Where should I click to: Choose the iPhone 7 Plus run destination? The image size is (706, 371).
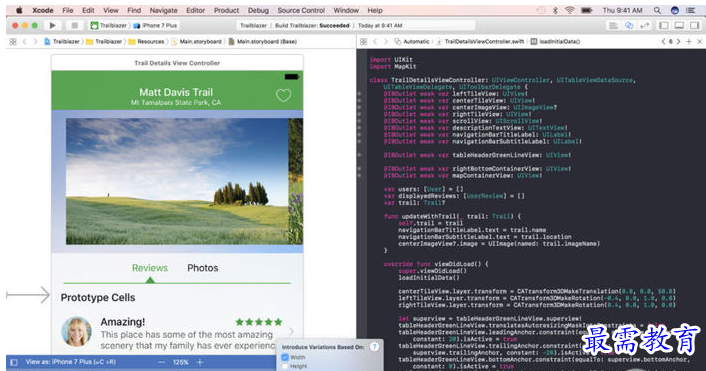pyautogui.click(x=156, y=26)
